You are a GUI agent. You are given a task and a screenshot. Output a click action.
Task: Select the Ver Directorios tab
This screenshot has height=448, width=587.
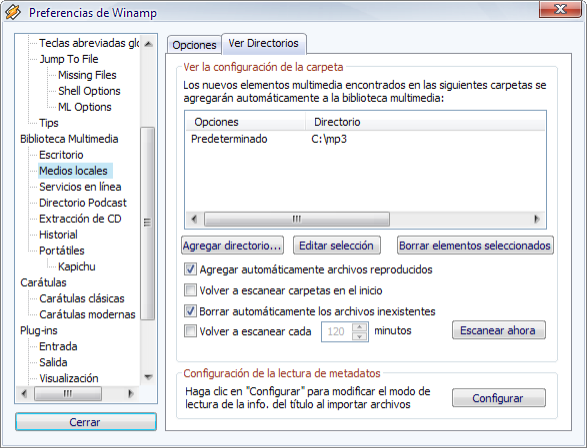pos(264,43)
